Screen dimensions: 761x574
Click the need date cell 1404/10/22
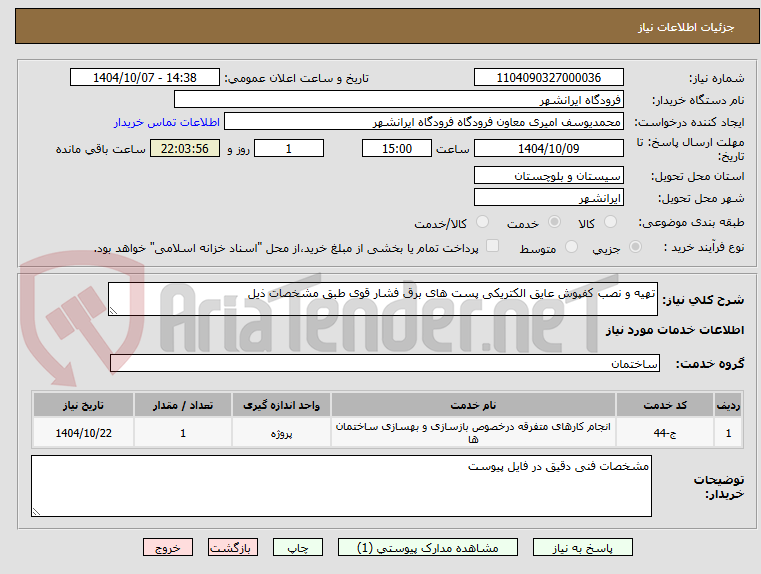click(83, 433)
